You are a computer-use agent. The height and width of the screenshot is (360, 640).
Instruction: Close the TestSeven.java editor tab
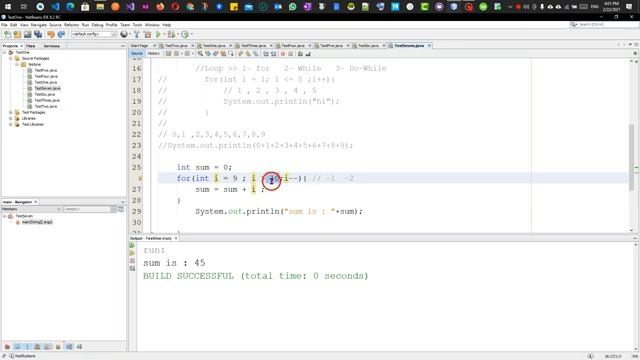point(429,46)
